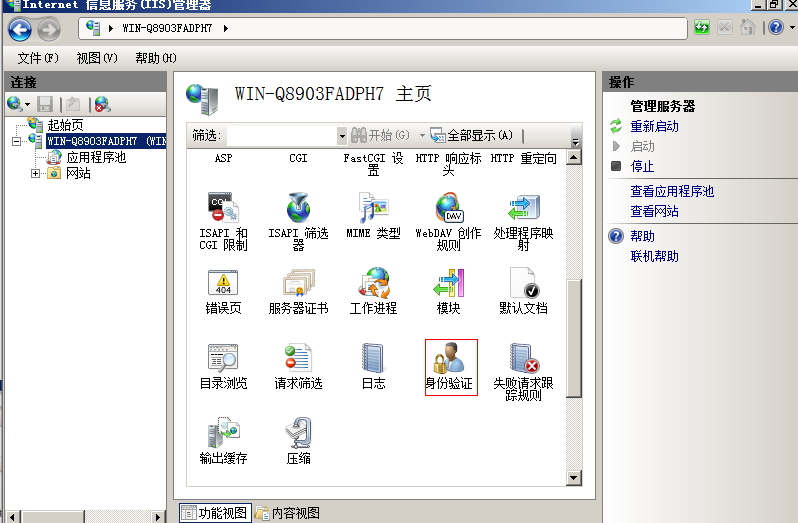Click 查看网站 link
798x523 pixels.
tap(654, 211)
